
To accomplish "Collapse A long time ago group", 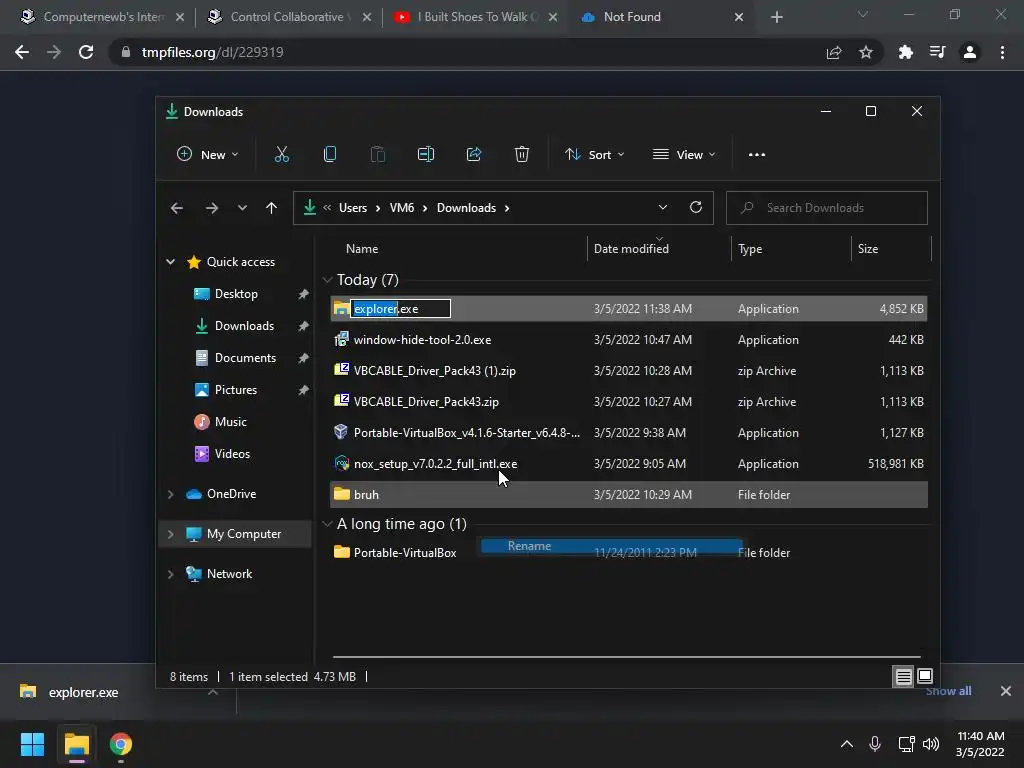I will click(x=327, y=524).
